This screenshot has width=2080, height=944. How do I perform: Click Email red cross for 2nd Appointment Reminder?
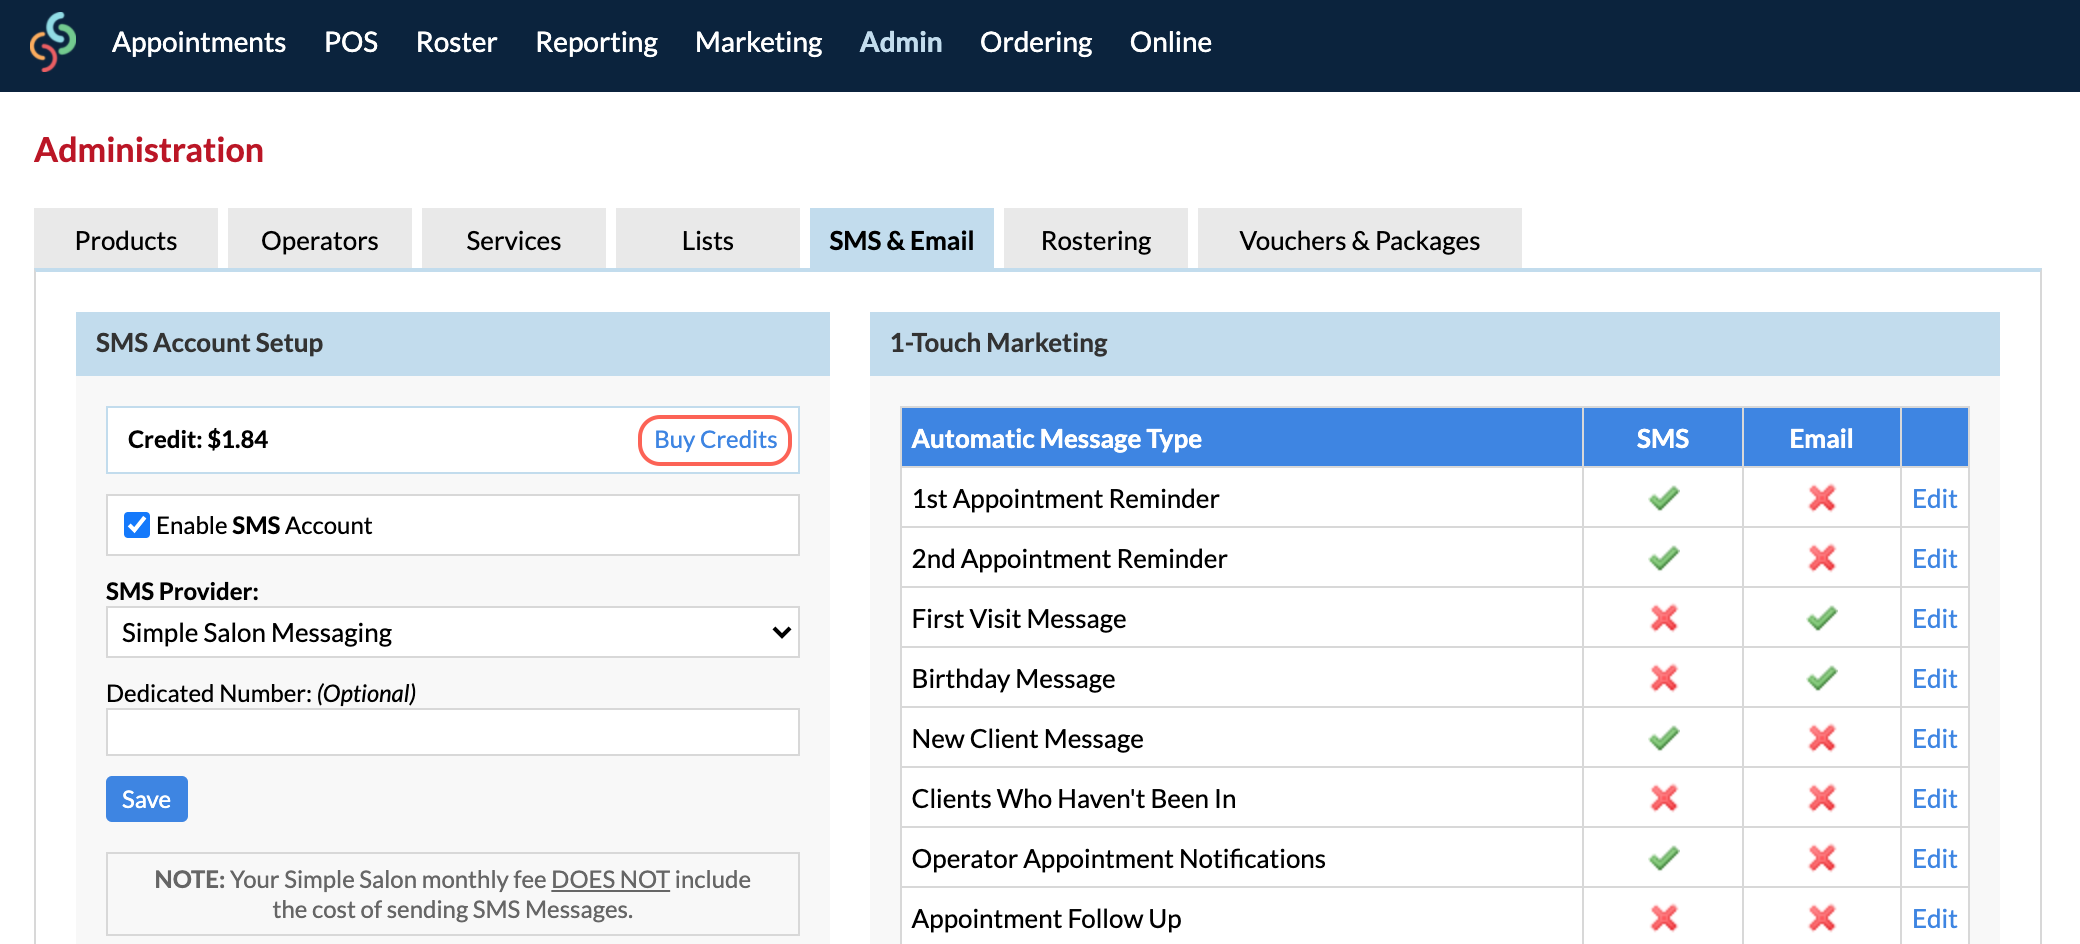pyautogui.click(x=1821, y=558)
